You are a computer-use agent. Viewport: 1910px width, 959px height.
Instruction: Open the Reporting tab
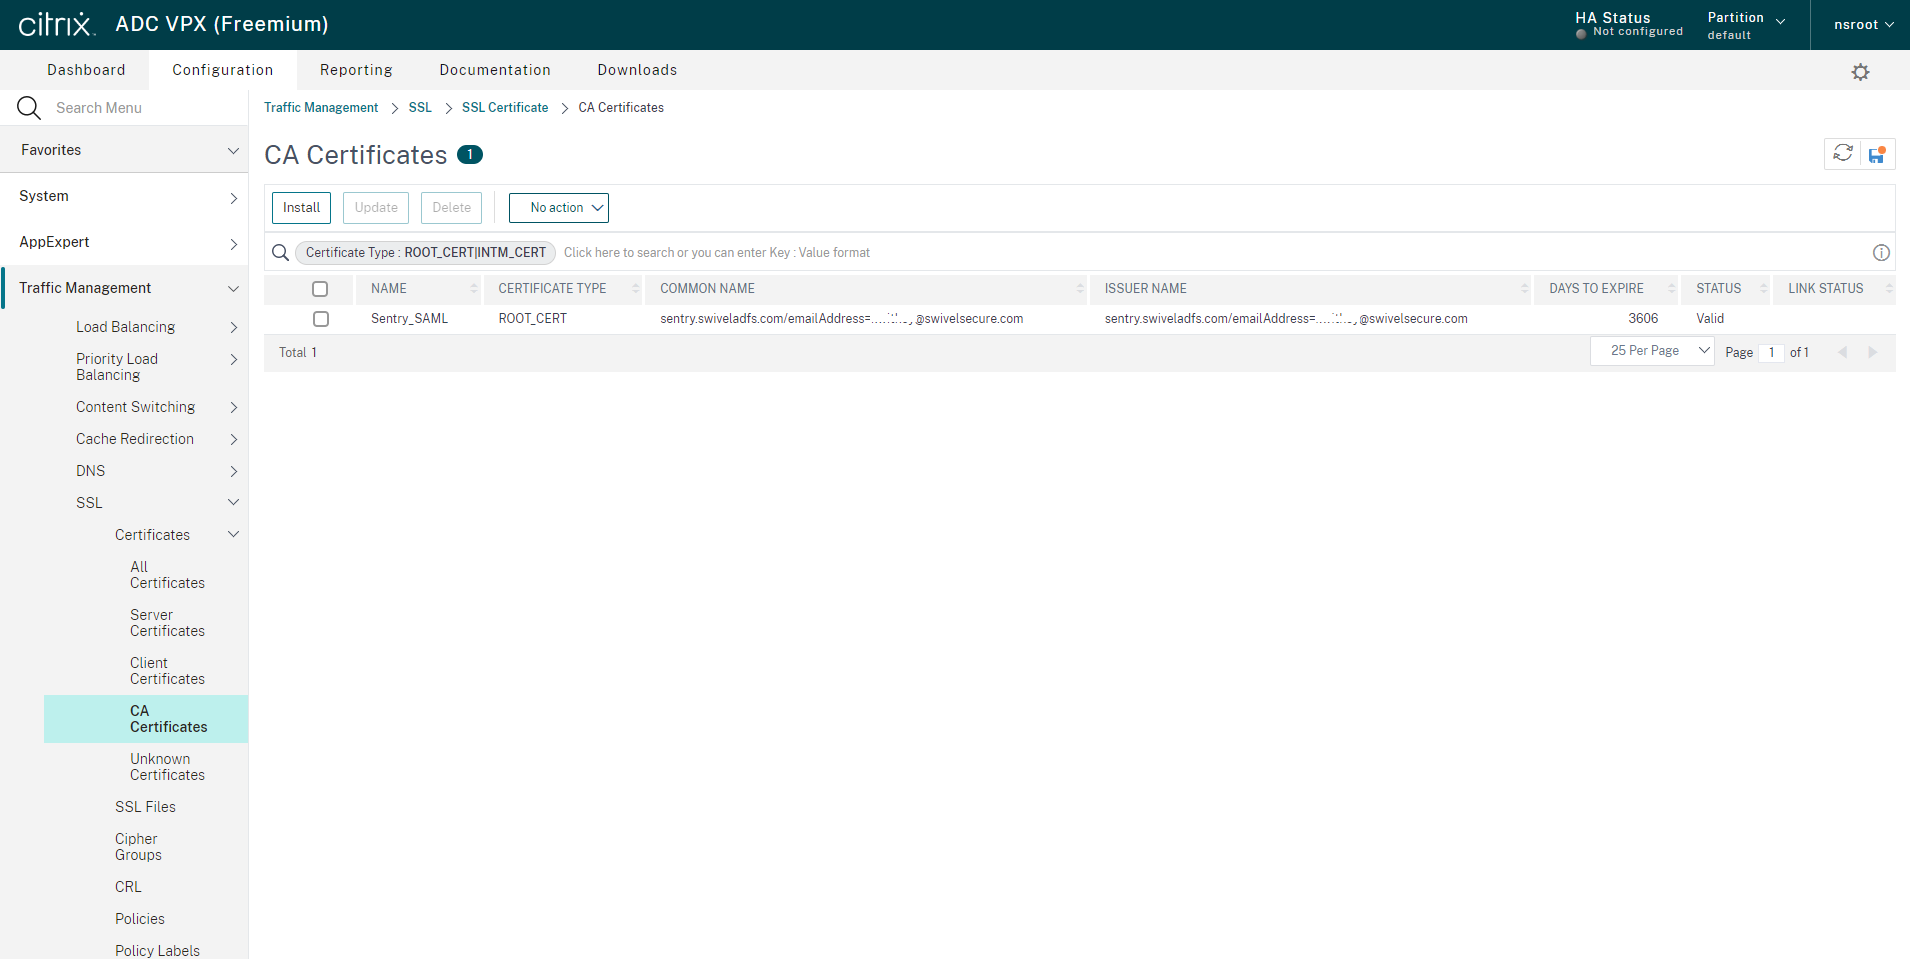point(355,69)
